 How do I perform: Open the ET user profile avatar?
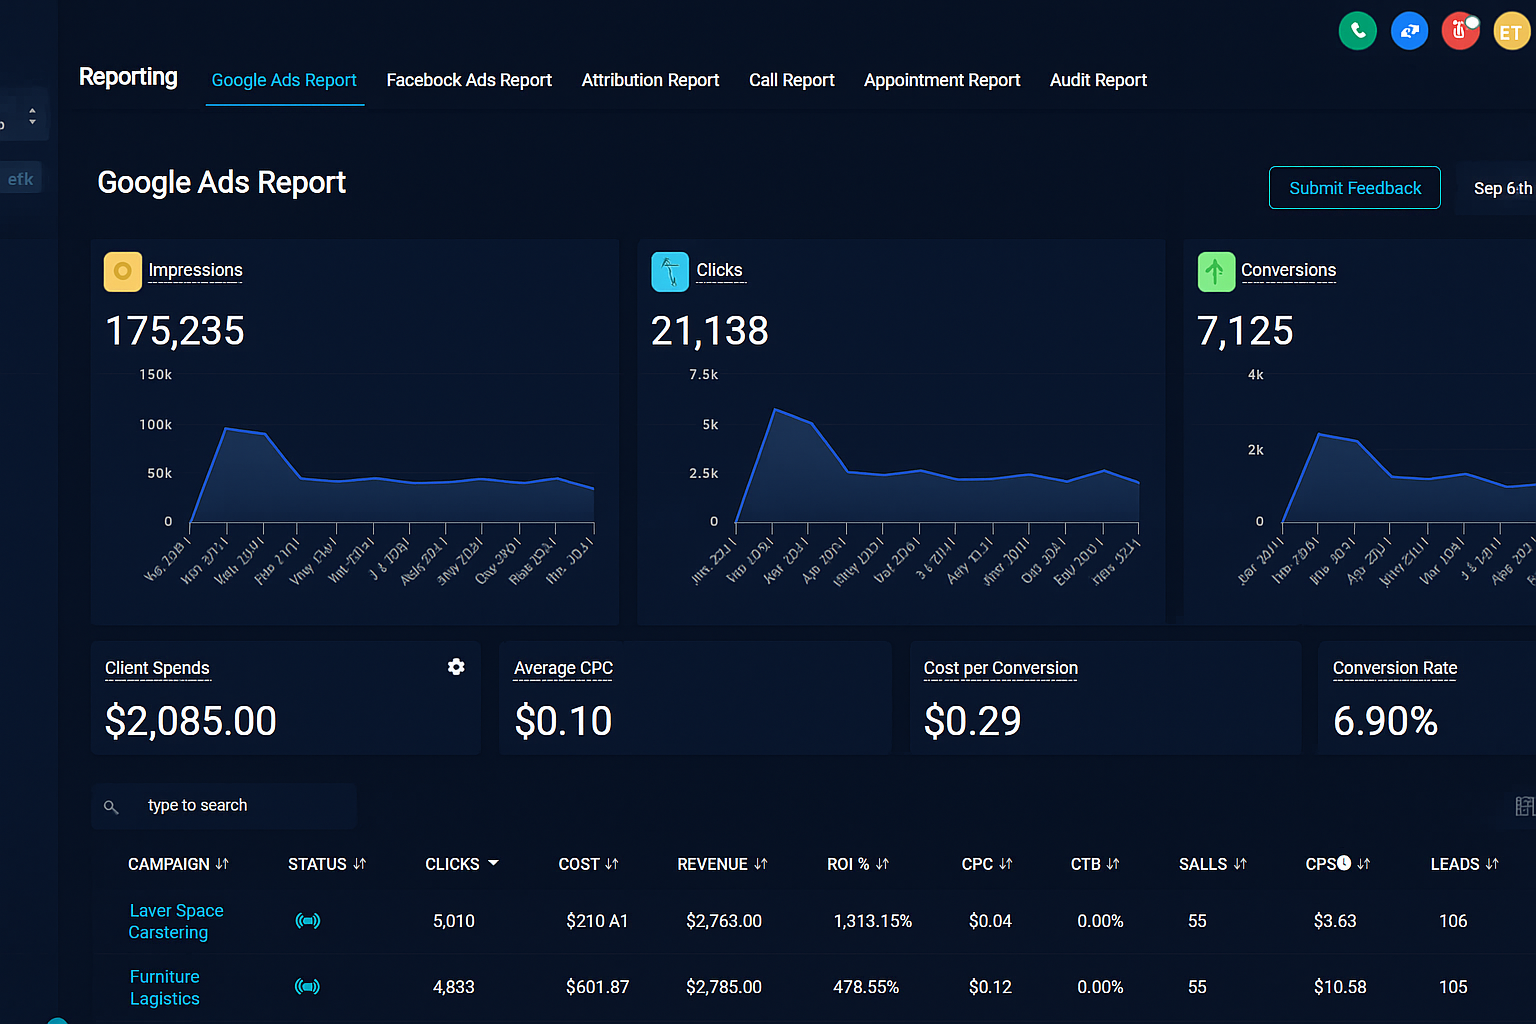(1511, 31)
